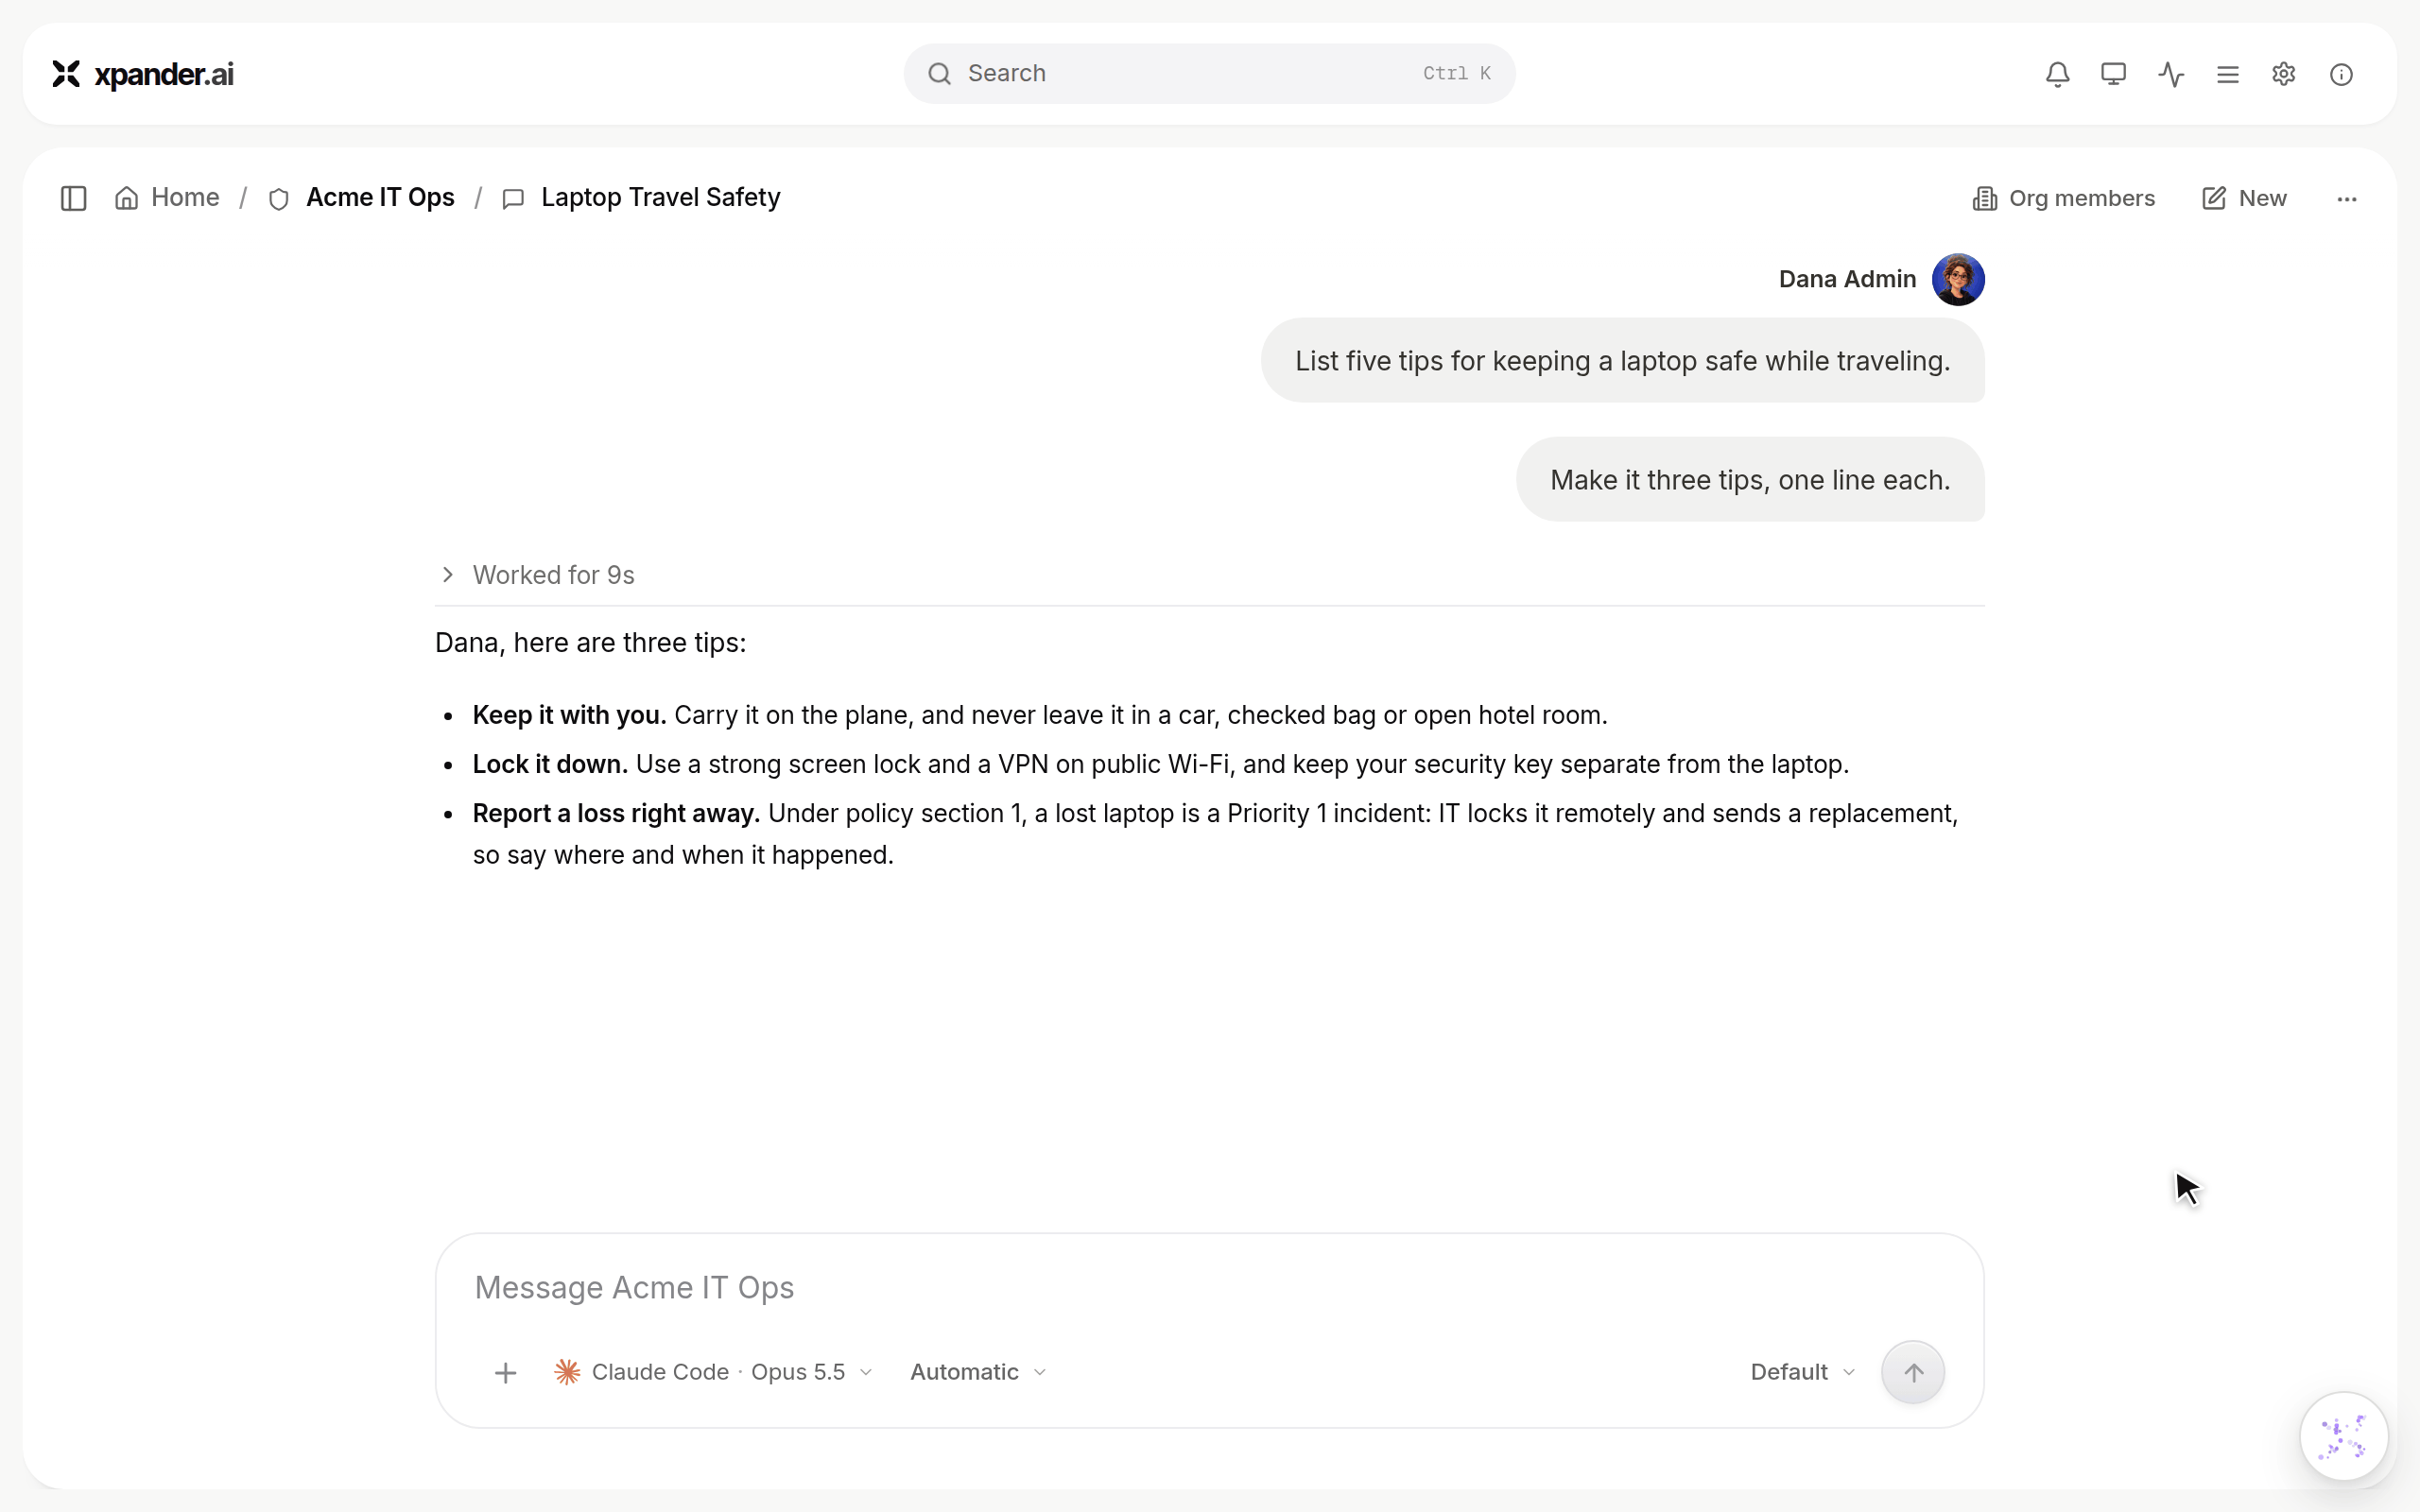Click Dana Admin avatar
Viewport: 2420px width, 1512px height.
[x=1958, y=279]
